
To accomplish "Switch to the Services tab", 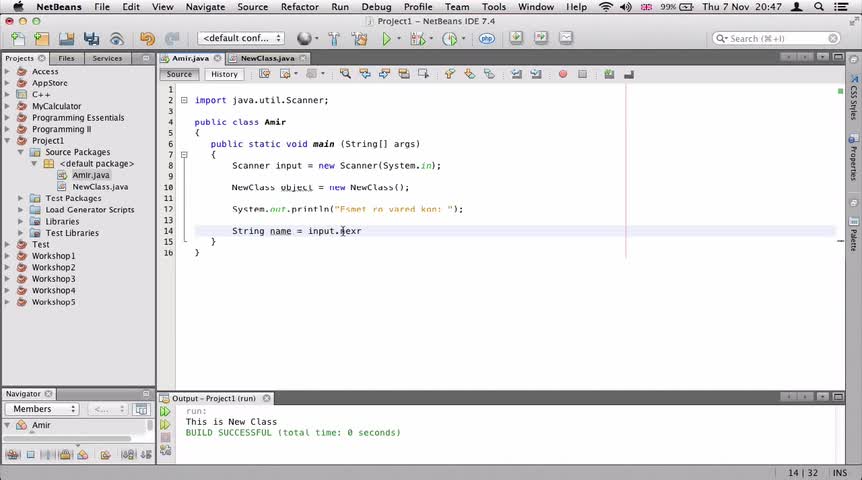I will coord(107,58).
